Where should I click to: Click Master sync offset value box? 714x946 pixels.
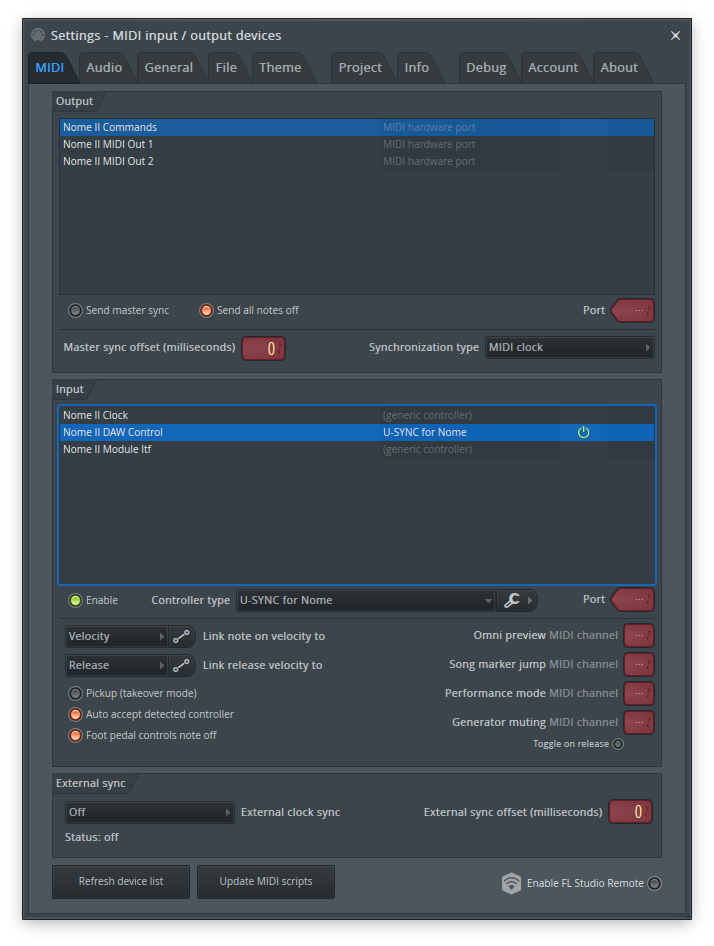tap(264, 348)
